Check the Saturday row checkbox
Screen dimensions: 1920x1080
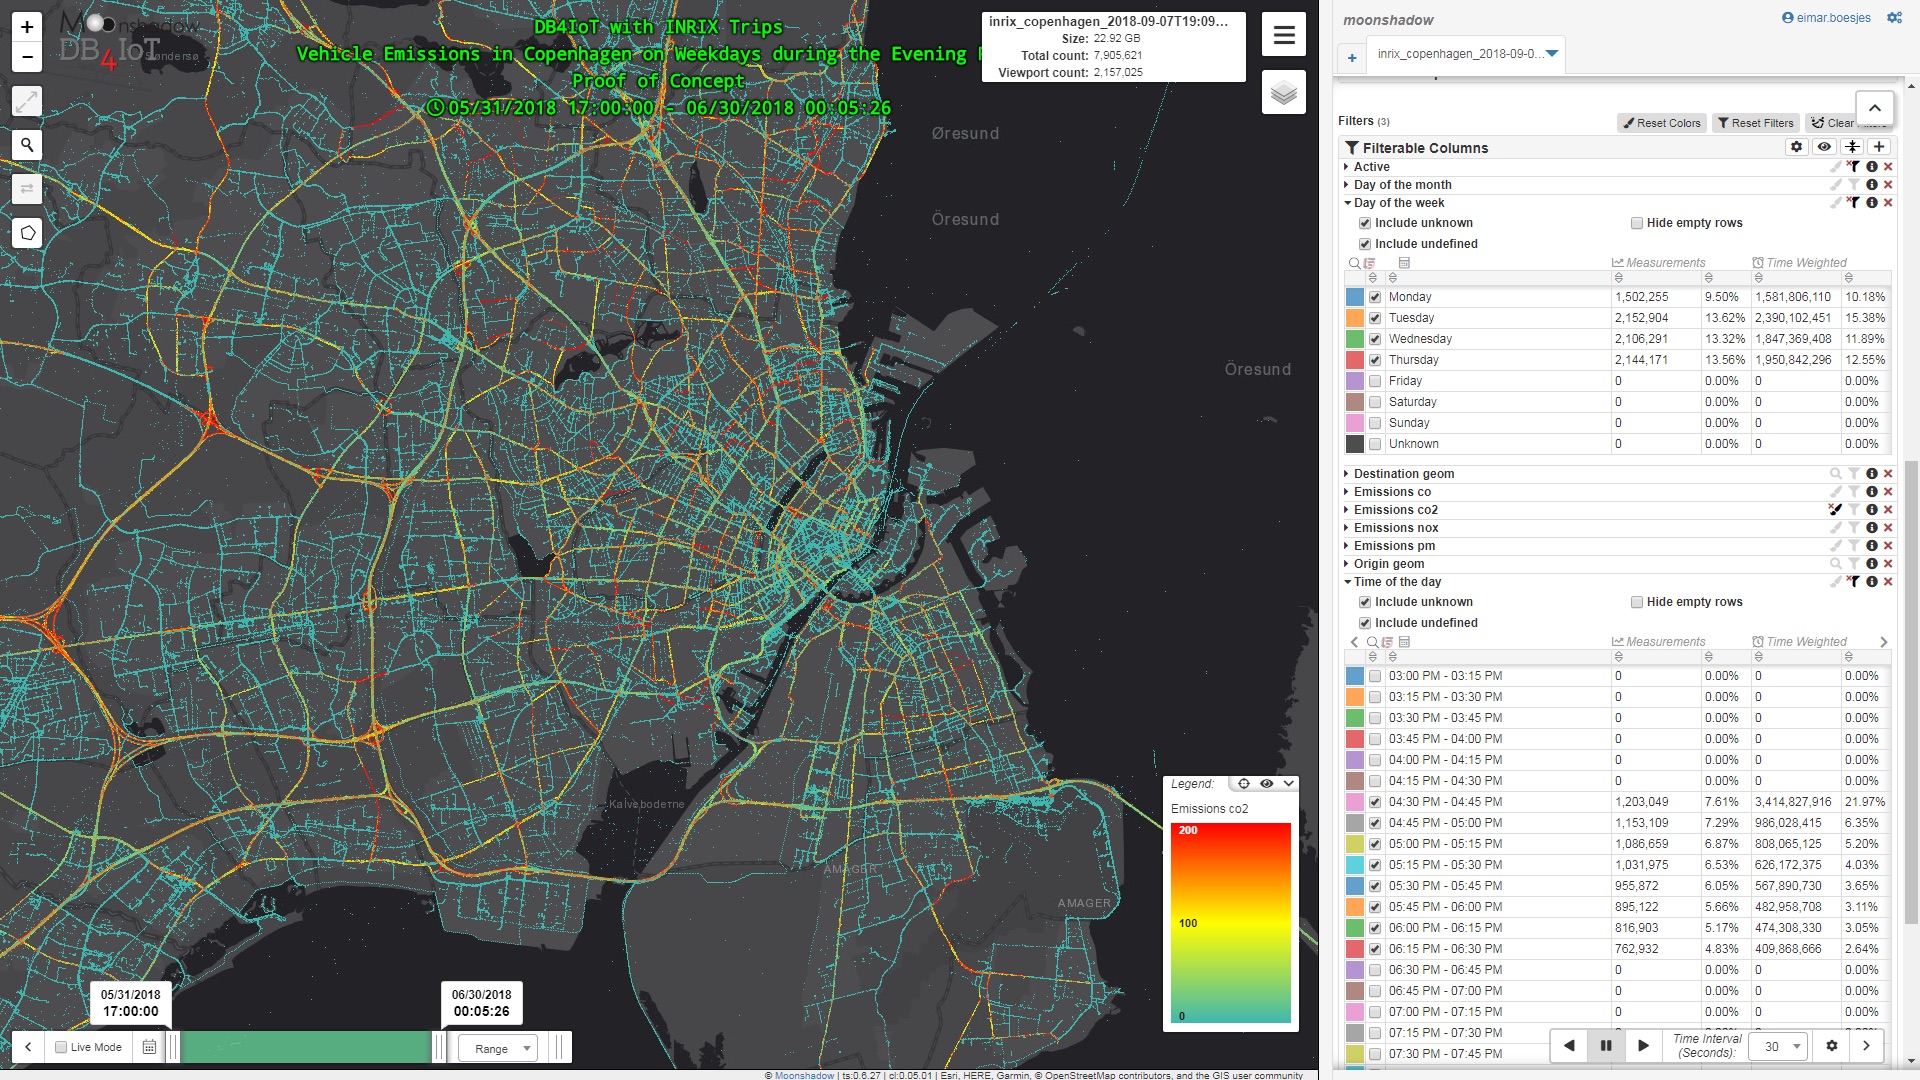click(x=1375, y=402)
